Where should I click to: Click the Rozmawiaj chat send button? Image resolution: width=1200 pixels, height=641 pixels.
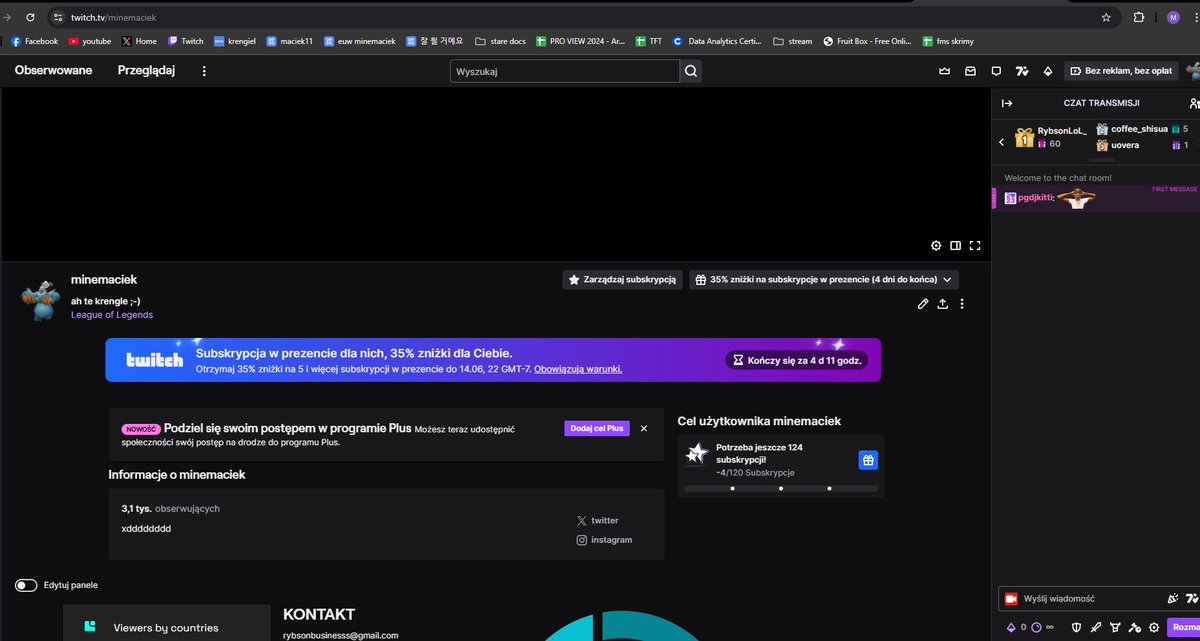(x=1185, y=627)
